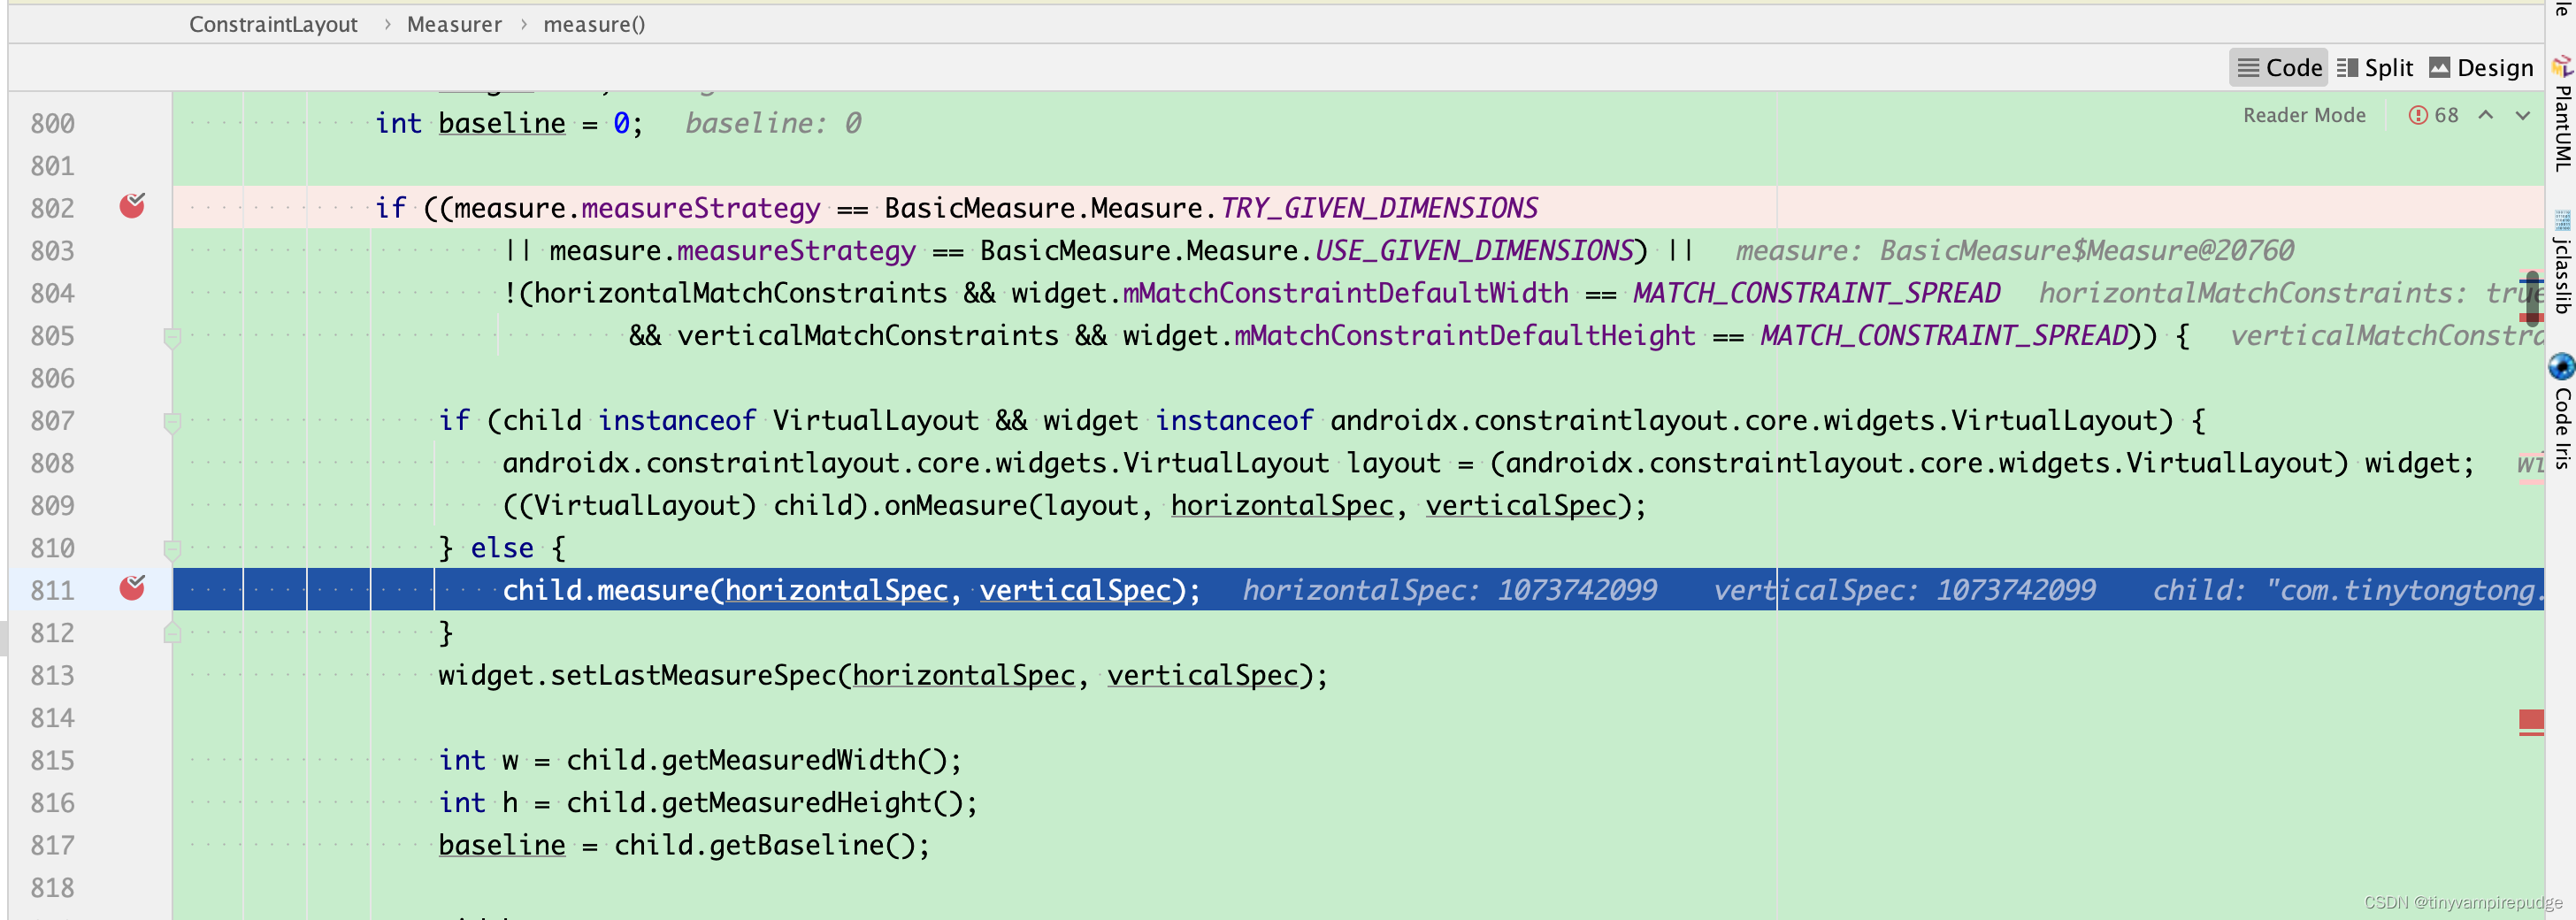
Task: Click the 'else' keyword on line 810
Action: click(502, 548)
